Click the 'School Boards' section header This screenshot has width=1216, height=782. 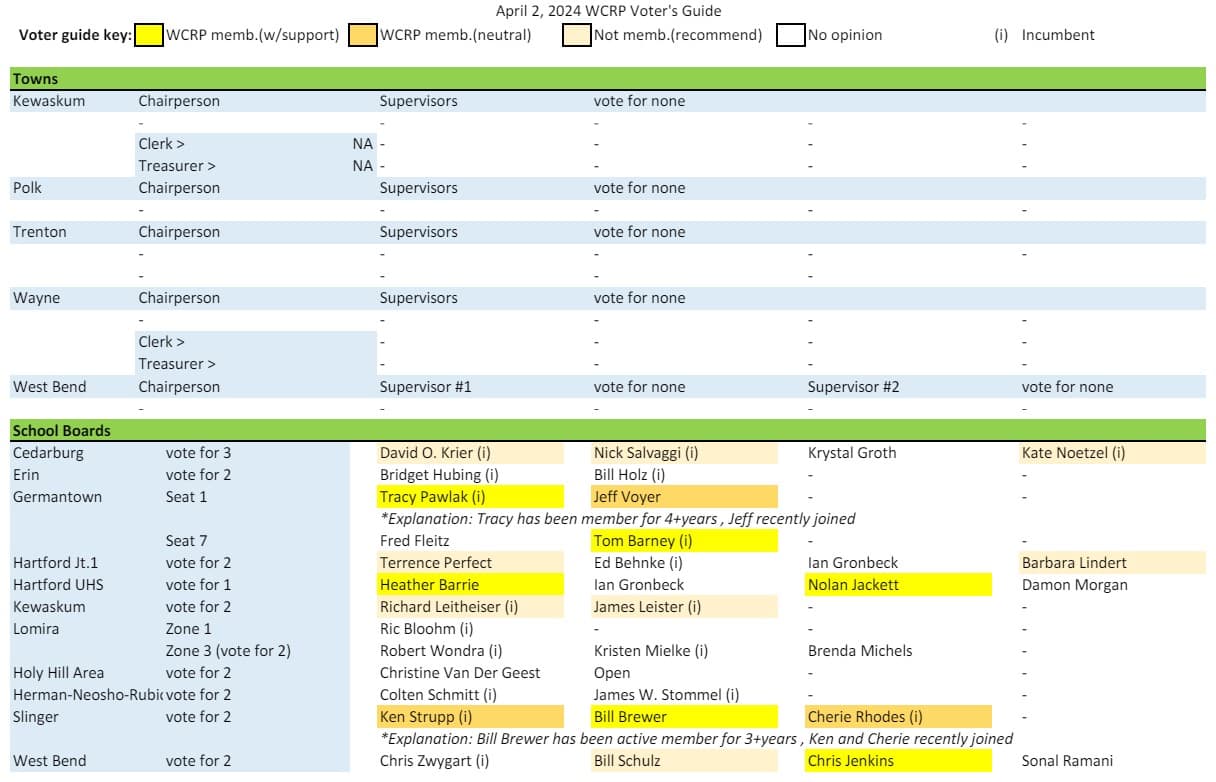click(608, 430)
